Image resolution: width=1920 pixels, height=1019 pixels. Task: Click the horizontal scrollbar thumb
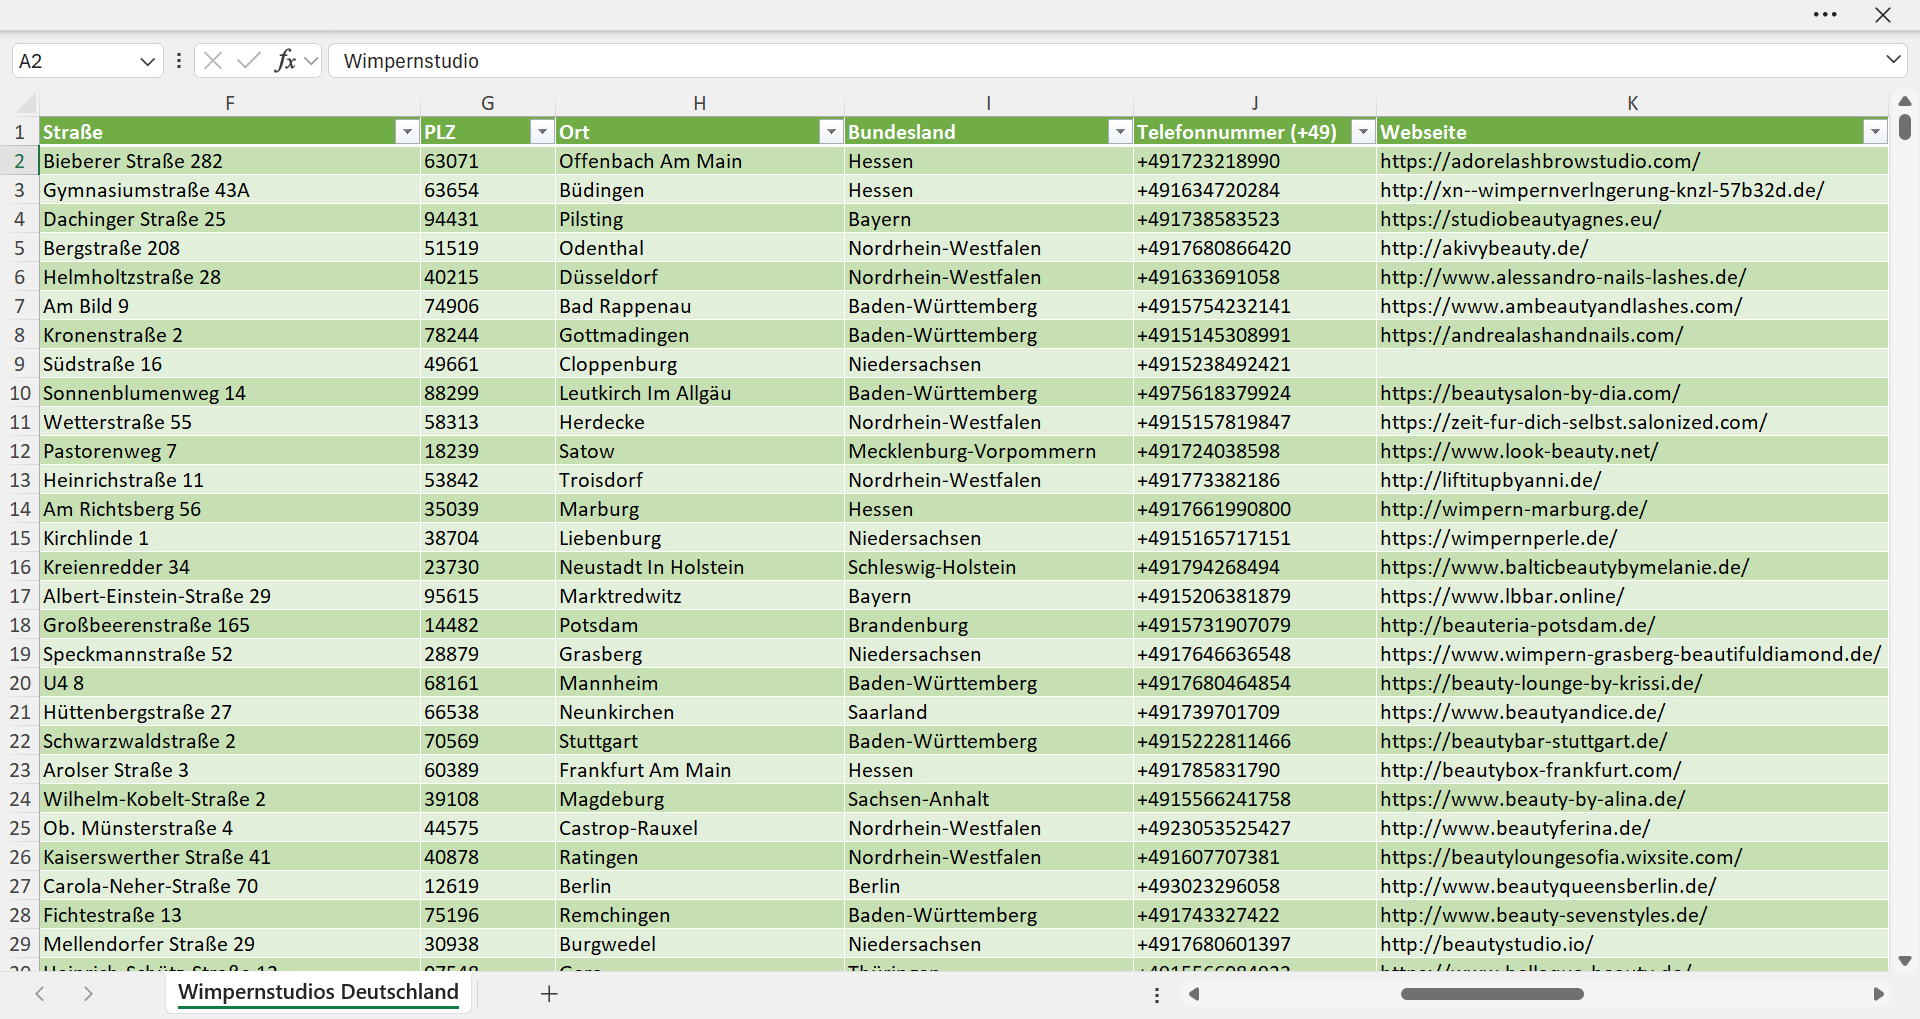tap(1492, 994)
